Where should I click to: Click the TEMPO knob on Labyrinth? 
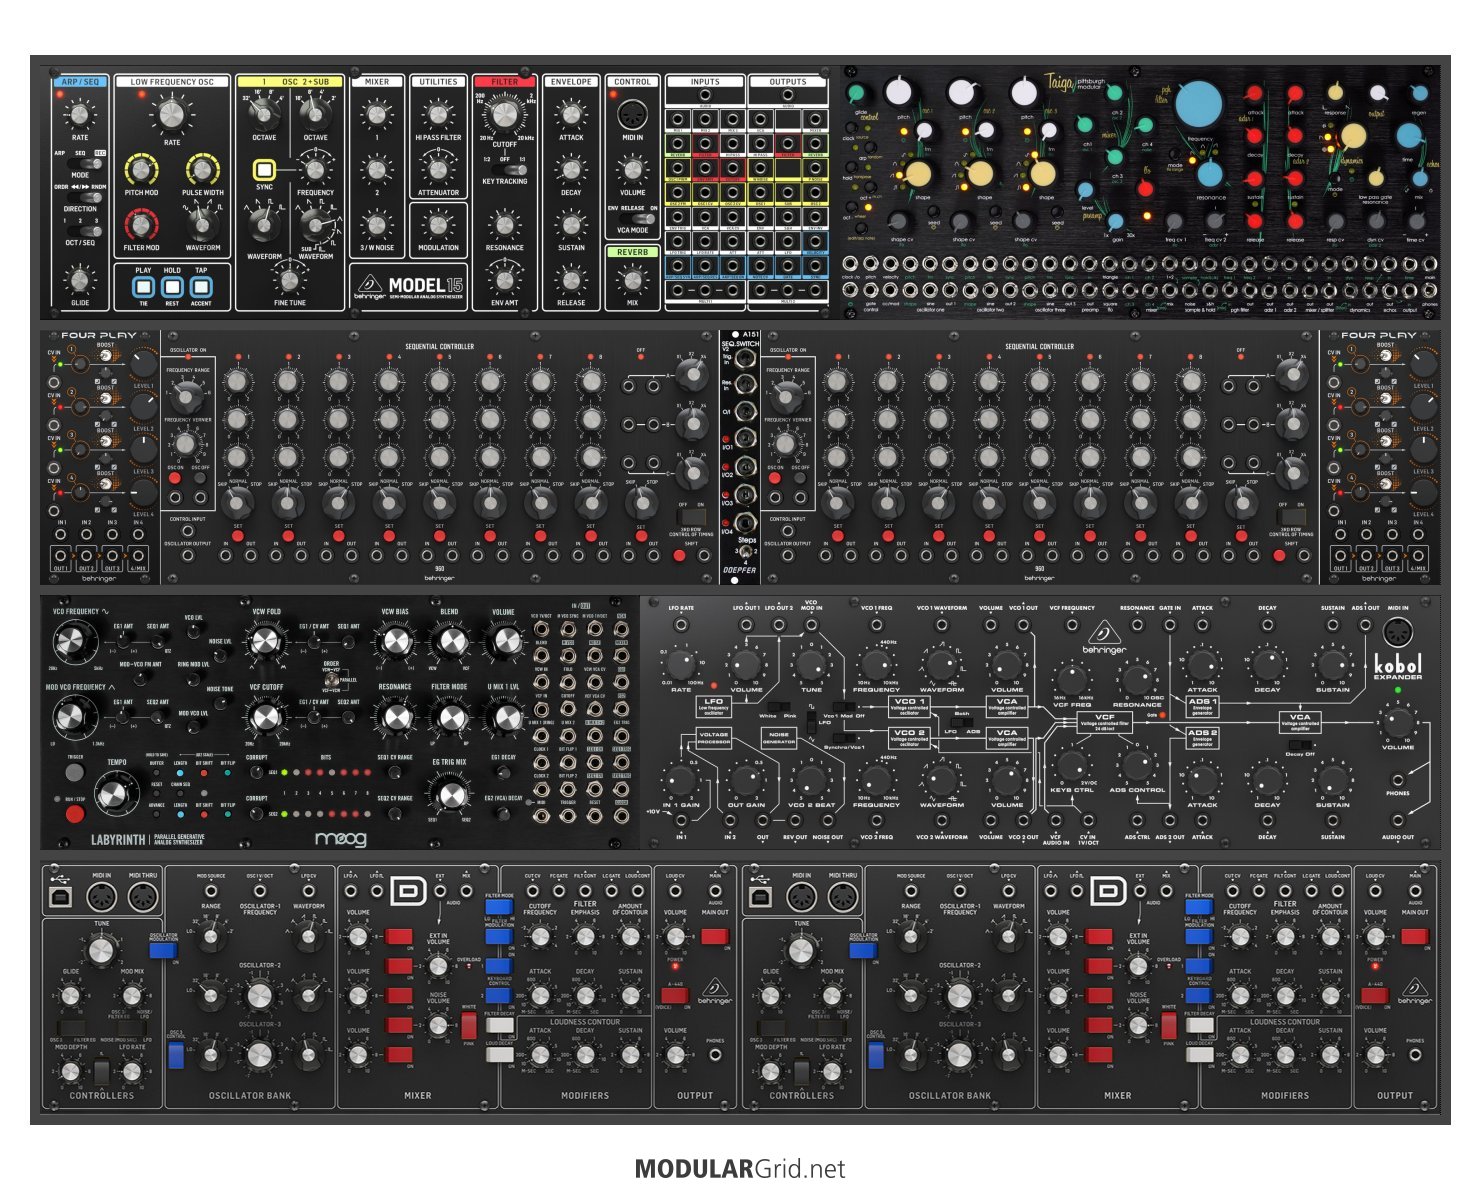(117, 794)
